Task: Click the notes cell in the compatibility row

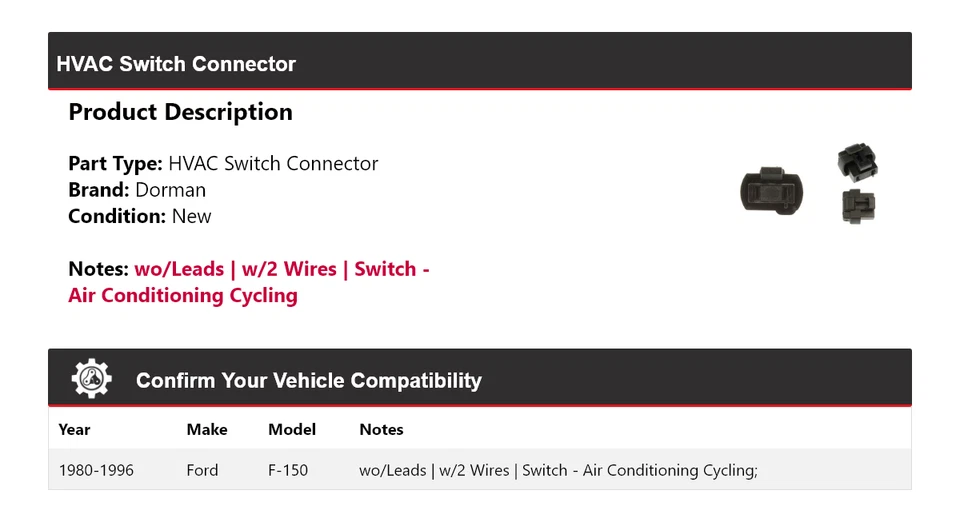Action: [x=558, y=470]
